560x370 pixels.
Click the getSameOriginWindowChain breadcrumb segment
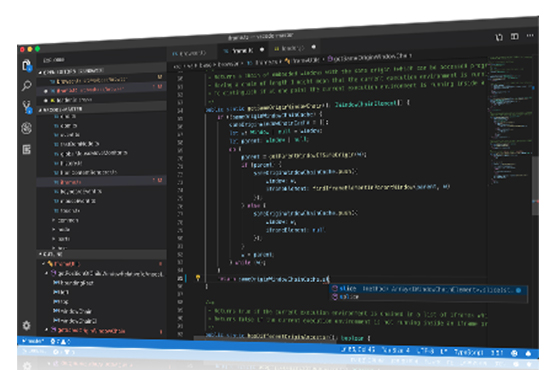click(369, 57)
